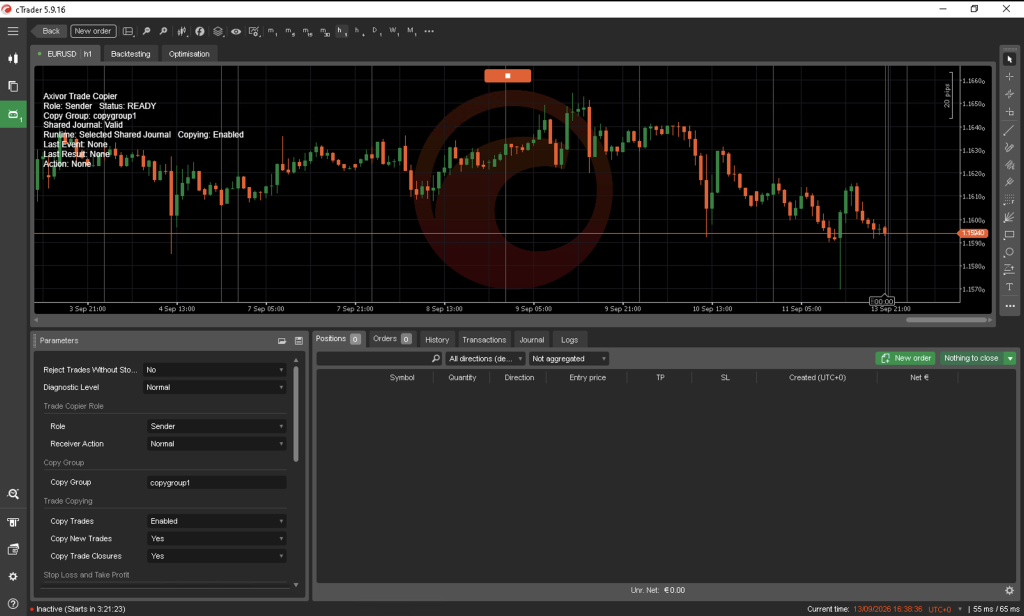Select the trend line drawing tool
This screenshot has width=1024, height=616.
point(1010,129)
